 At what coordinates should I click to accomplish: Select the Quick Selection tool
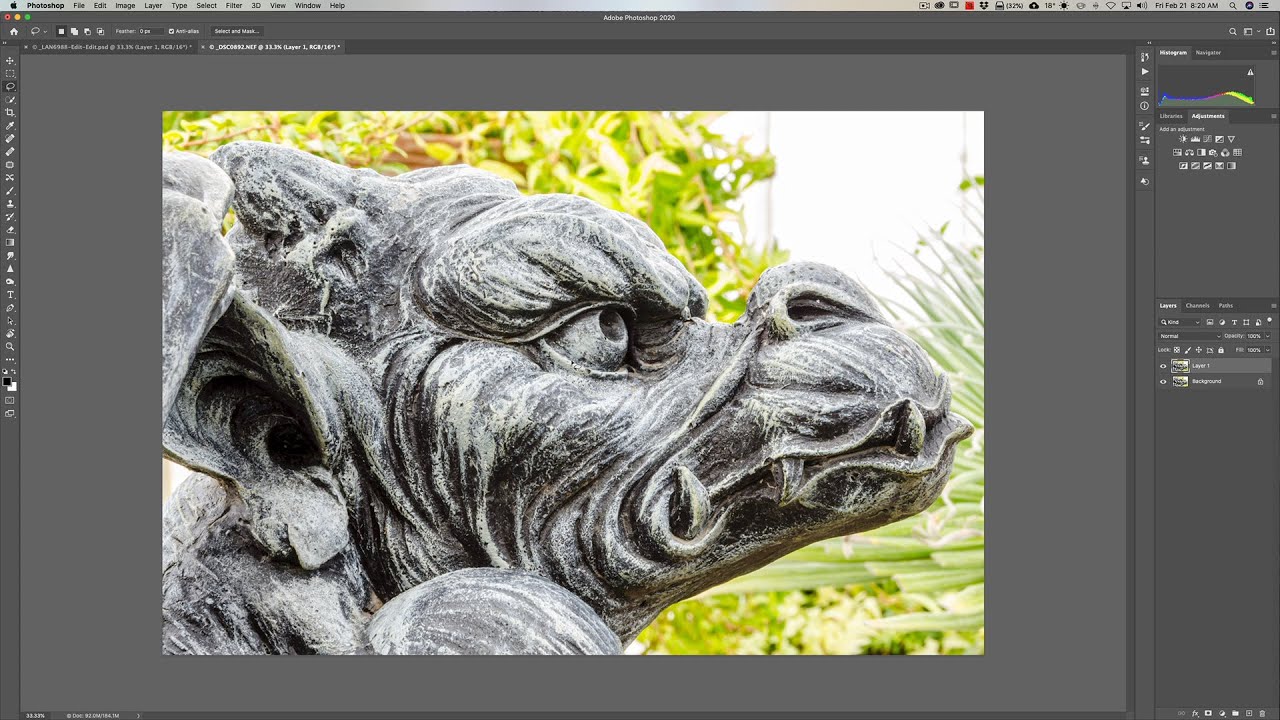[x=10, y=99]
